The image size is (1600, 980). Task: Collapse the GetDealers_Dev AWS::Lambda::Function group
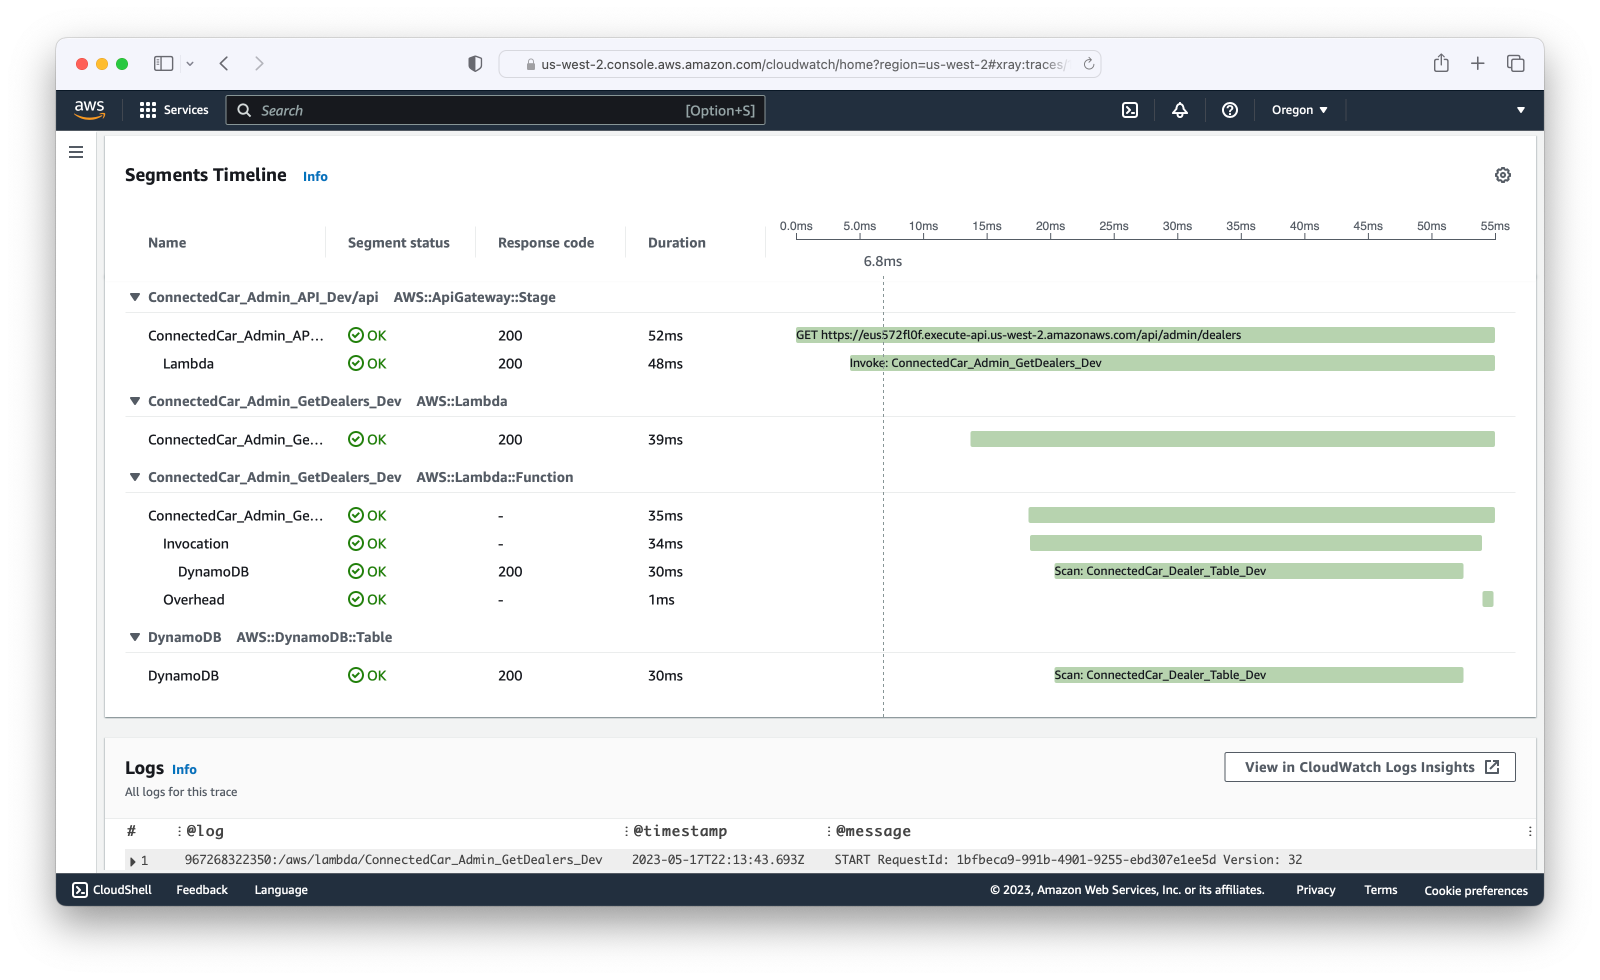pyautogui.click(x=135, y=477)
